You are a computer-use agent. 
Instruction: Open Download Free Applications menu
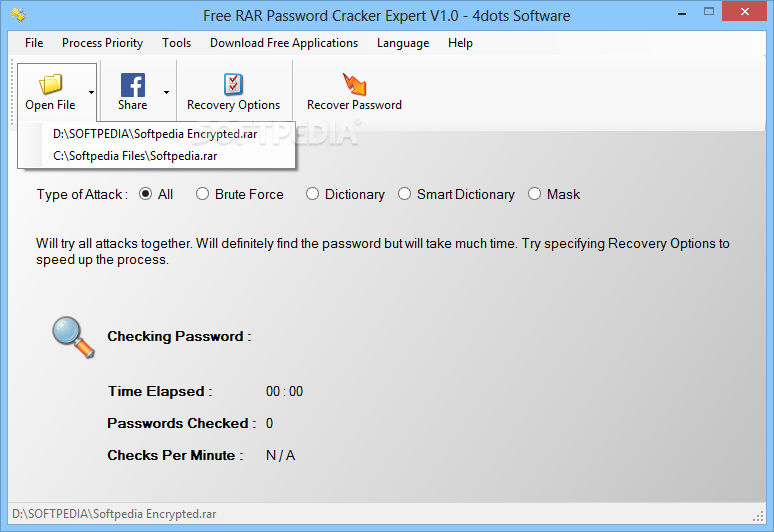point(284,43)
